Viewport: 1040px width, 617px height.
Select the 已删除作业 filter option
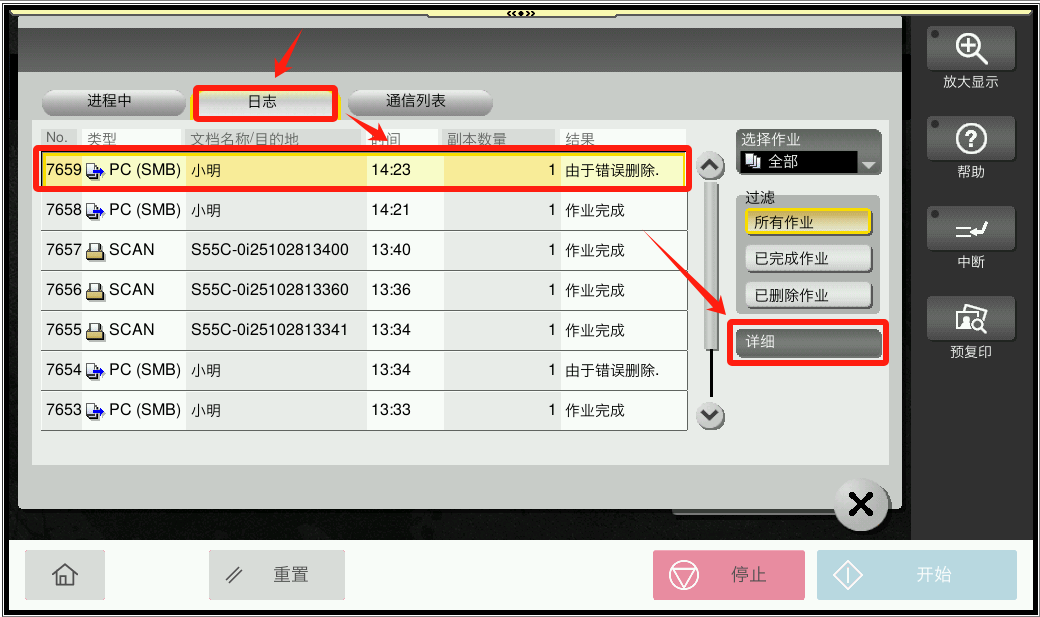pos(808,296)
